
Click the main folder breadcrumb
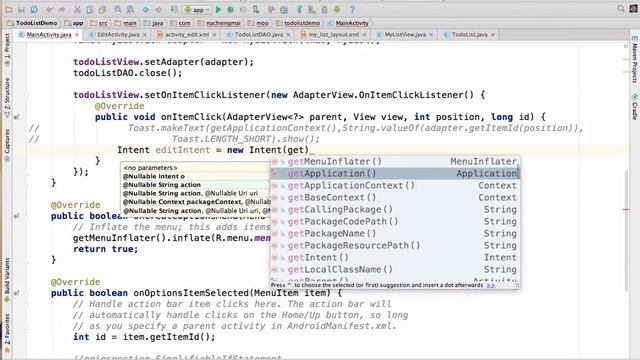click(126, 23)
